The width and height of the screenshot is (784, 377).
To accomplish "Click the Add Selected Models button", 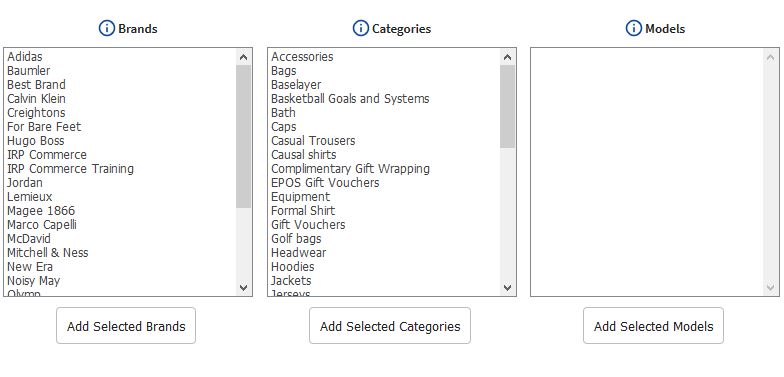I will click(654, 326).
